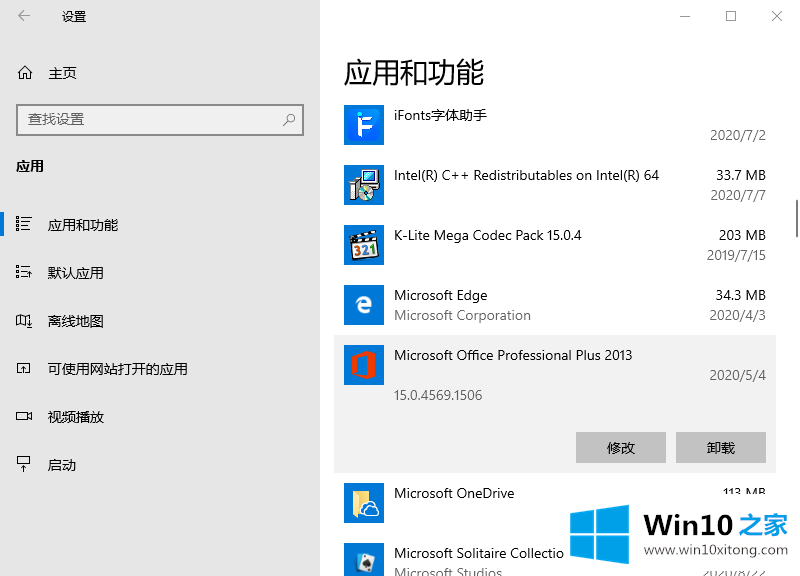Close the Settings window
800x576 pixels.
point(777,16)
